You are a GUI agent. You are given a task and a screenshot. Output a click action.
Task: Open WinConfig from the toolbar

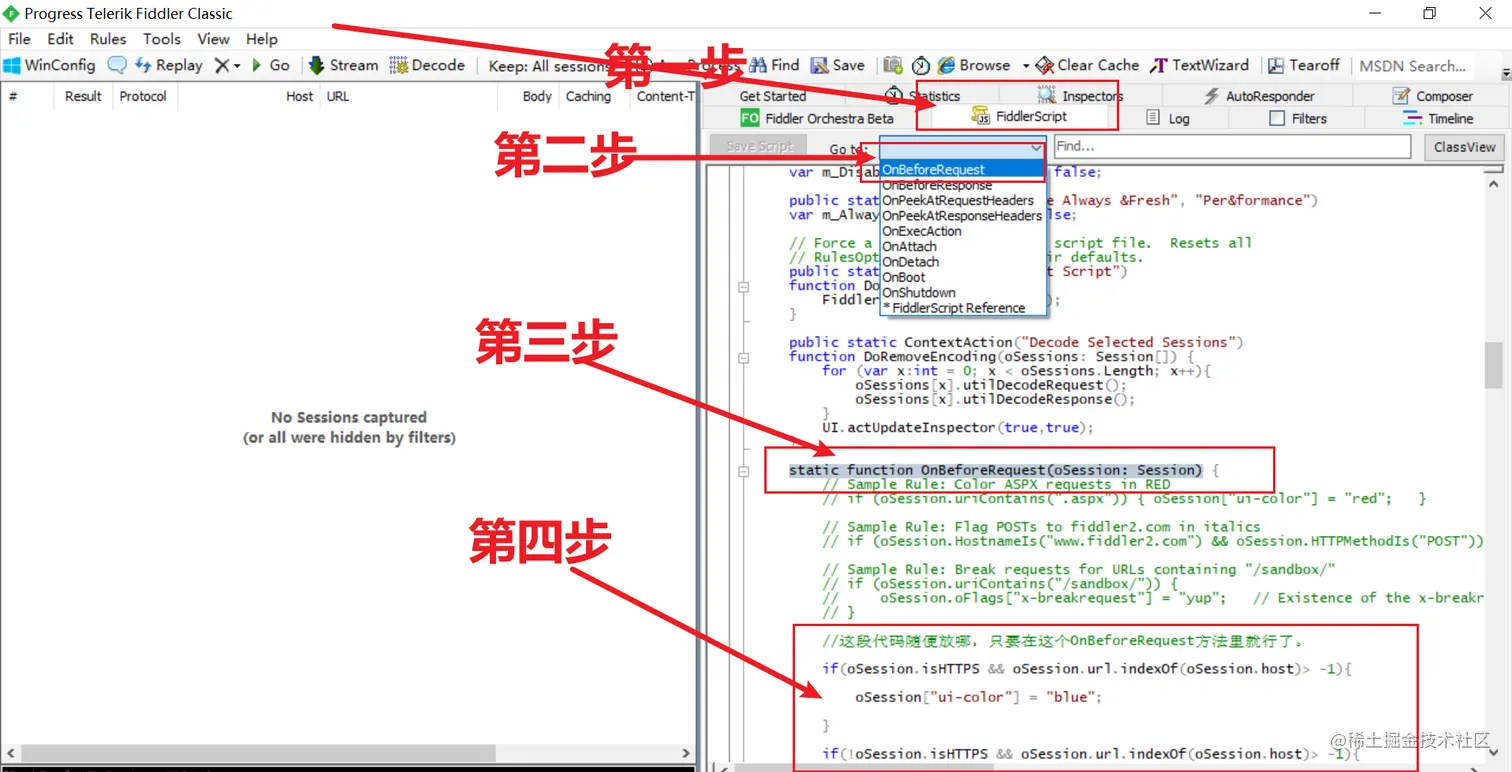[x=49, y=65]
